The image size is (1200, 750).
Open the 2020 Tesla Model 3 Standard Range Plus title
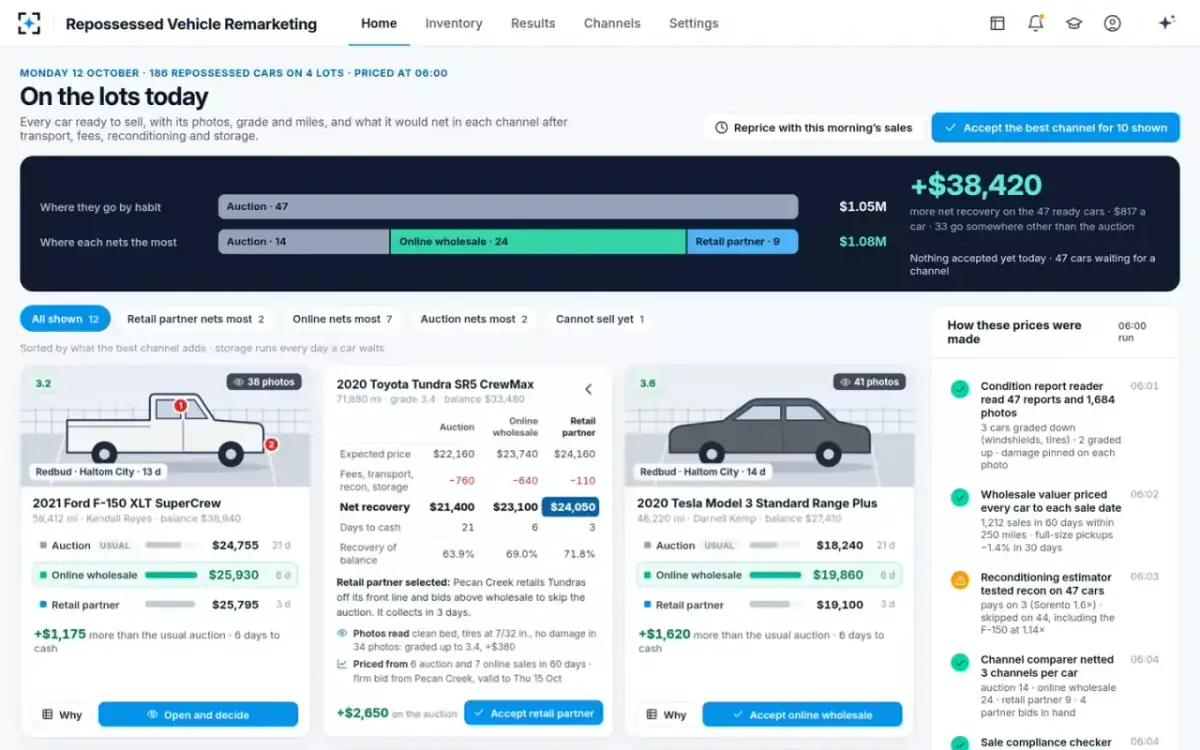pyautogui.click(x=757, y=503)
